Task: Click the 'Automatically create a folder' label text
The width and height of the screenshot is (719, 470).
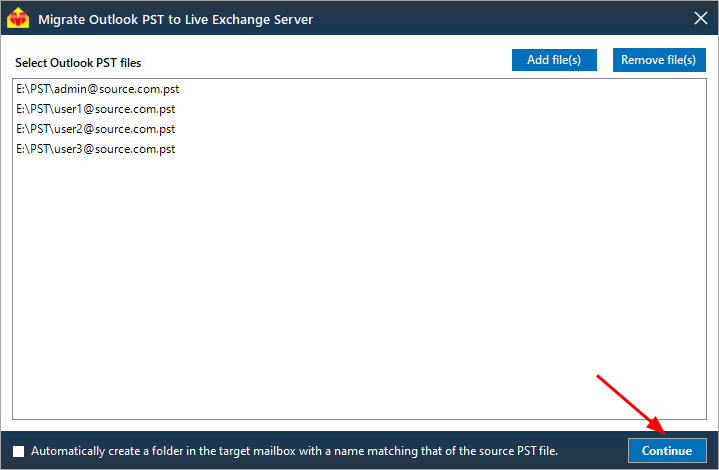Action: pyautogui.click(x=294, y=451)
